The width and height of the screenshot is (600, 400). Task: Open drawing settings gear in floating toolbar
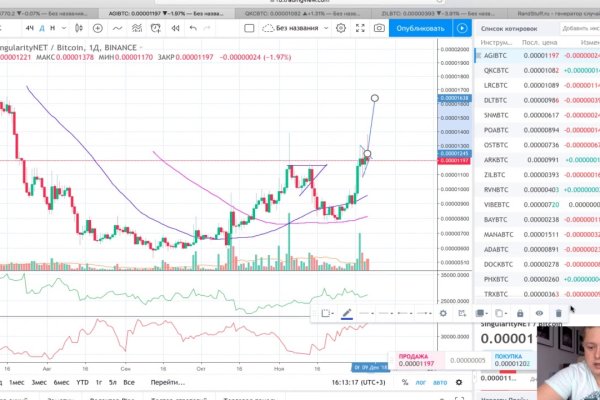[443, 313]
